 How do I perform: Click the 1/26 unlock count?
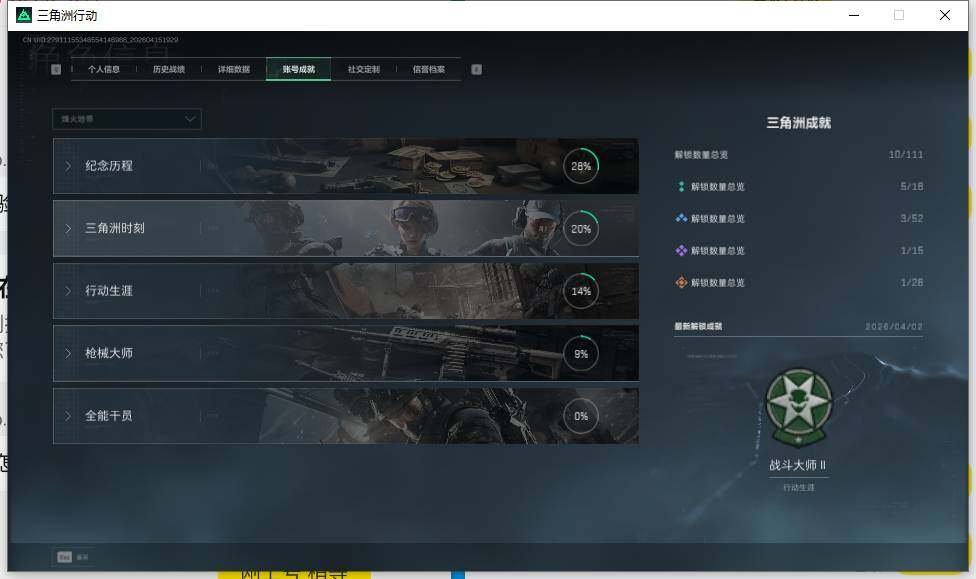coord(911,282)
